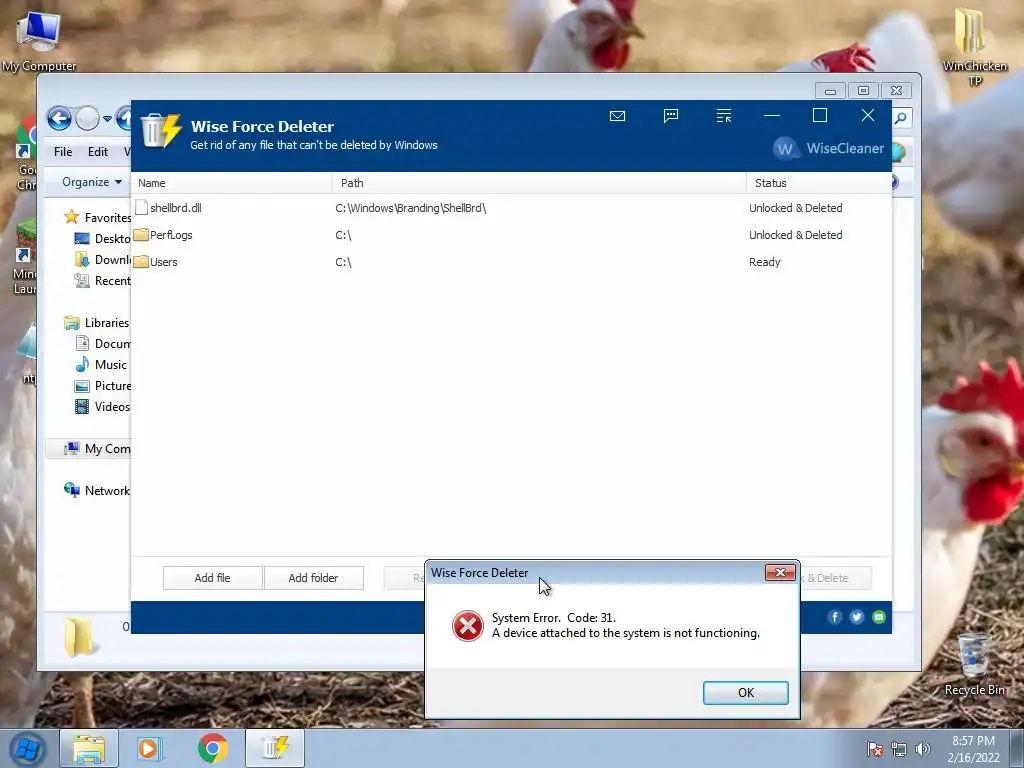Select Music library in Explorer pane
Viewport: 1024px width, 768px height.
point(101,364)
